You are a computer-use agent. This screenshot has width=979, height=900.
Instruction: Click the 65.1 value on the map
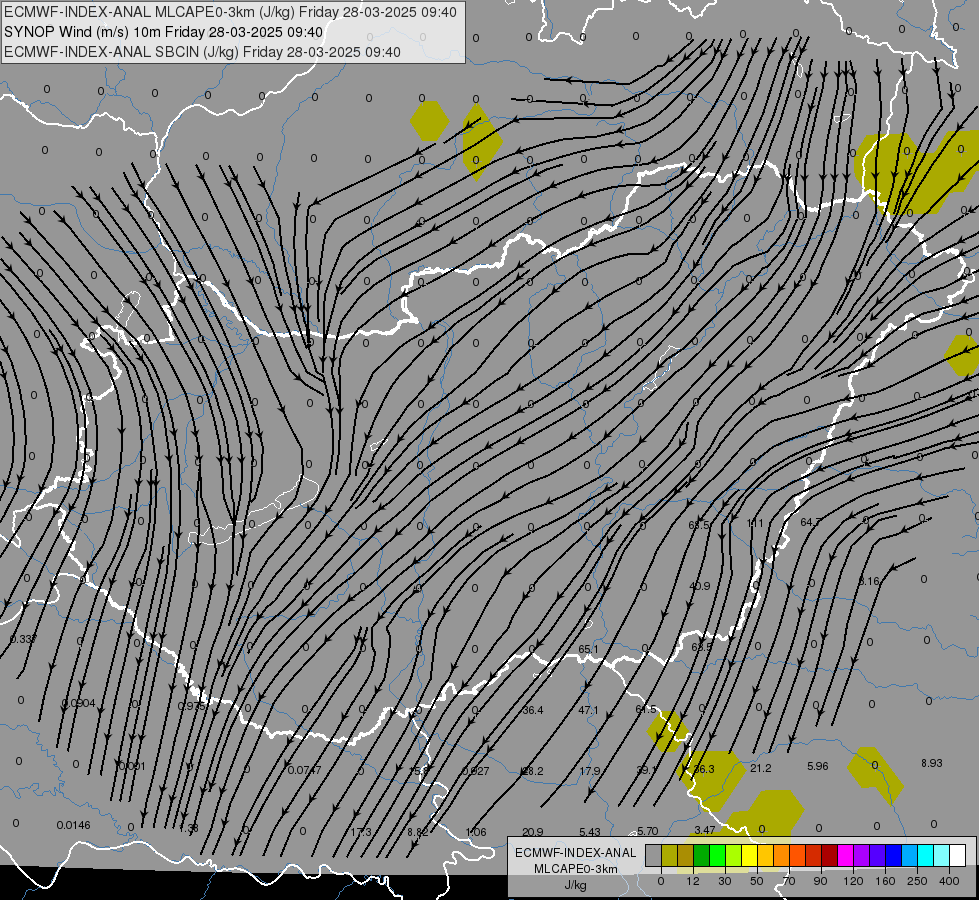588,650
